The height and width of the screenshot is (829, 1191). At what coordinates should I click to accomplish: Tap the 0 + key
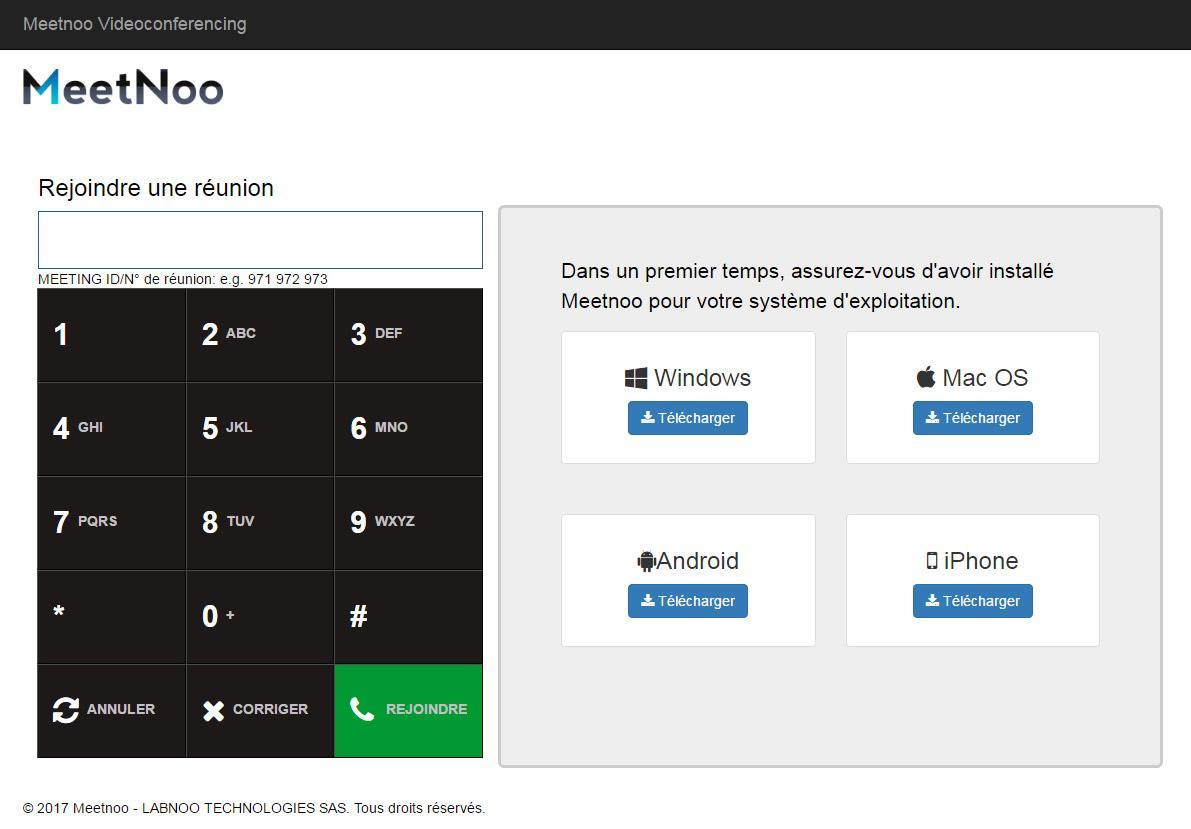click(x=260, y=616)
